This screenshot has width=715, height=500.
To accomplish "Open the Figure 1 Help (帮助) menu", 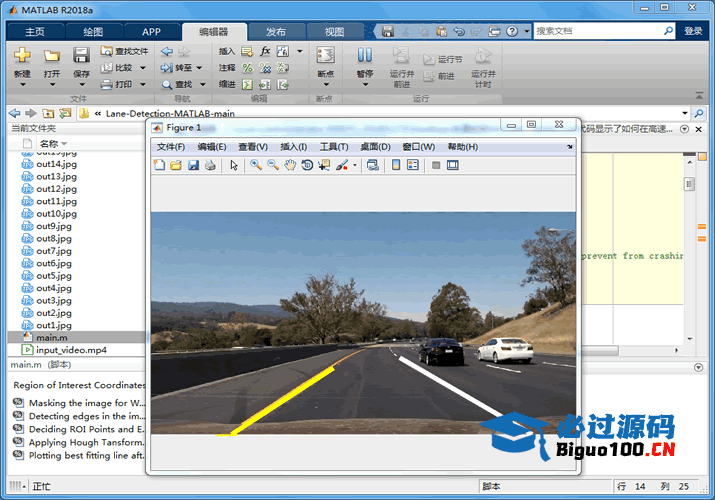I will tap(462, 147).
